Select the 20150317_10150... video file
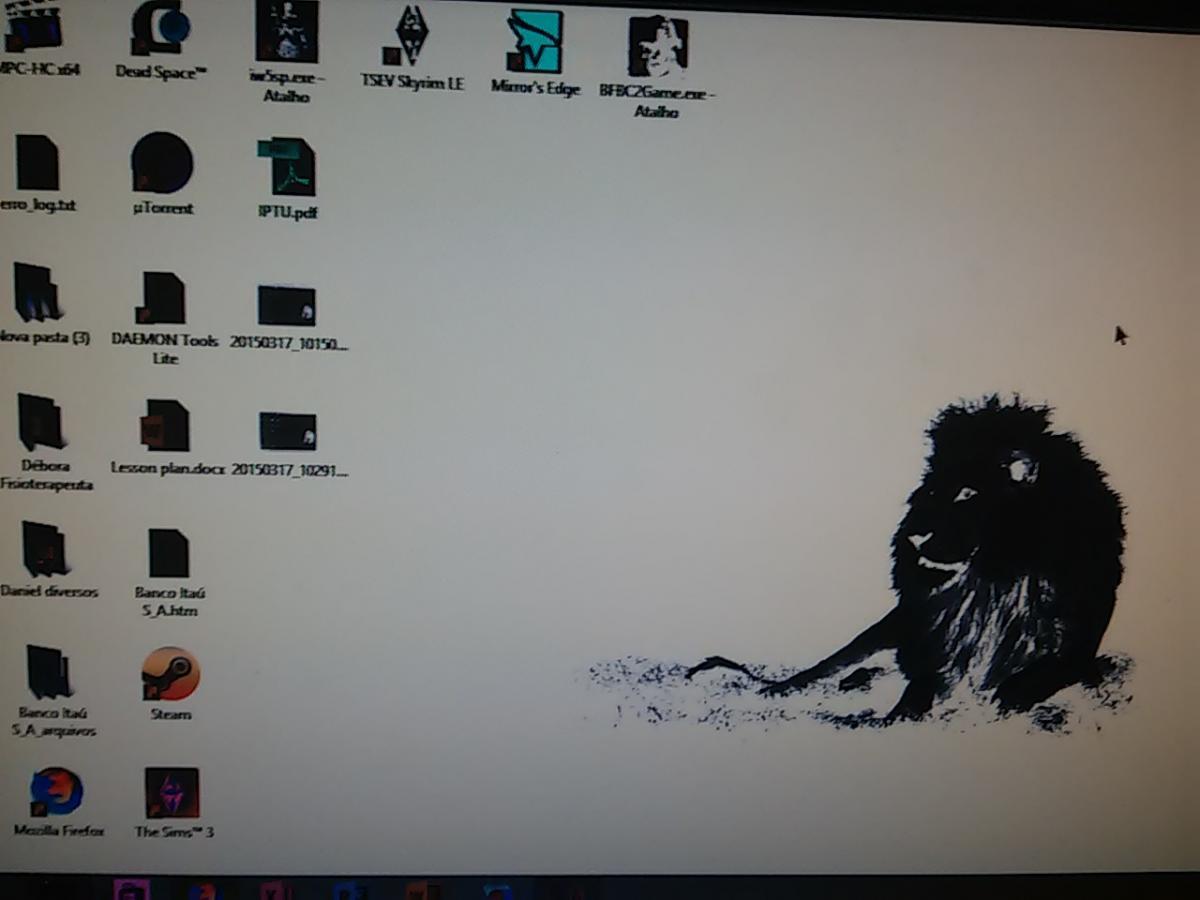 287,306
